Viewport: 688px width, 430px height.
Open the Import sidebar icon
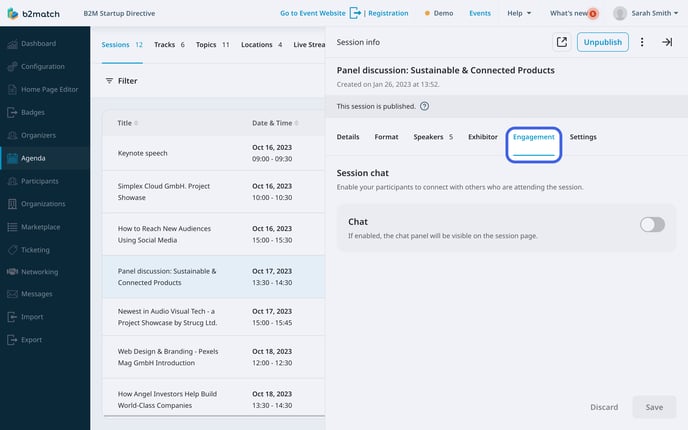point(12,317)
